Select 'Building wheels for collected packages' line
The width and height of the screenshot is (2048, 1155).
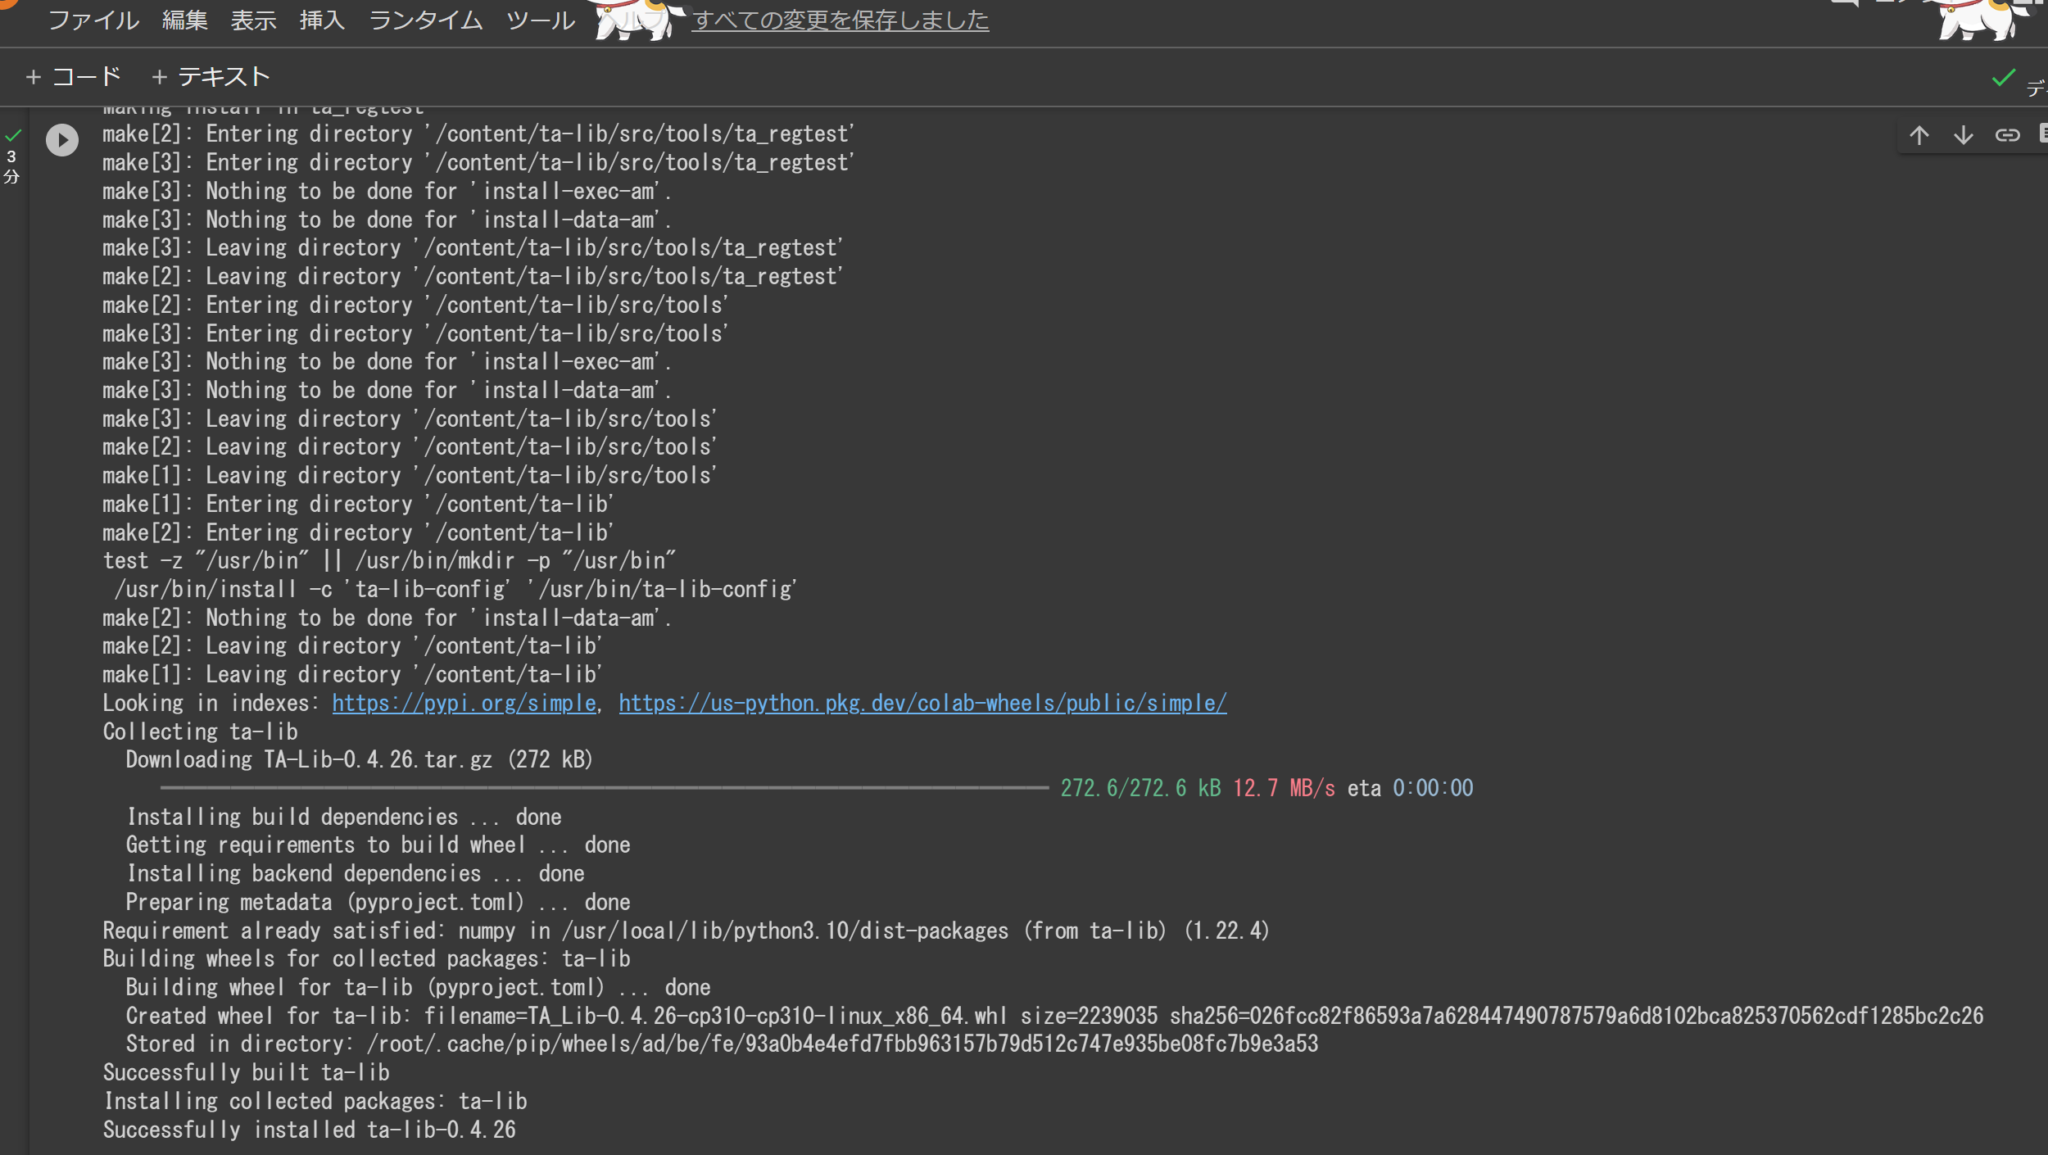pyautogui.click(x=367, y=958)
